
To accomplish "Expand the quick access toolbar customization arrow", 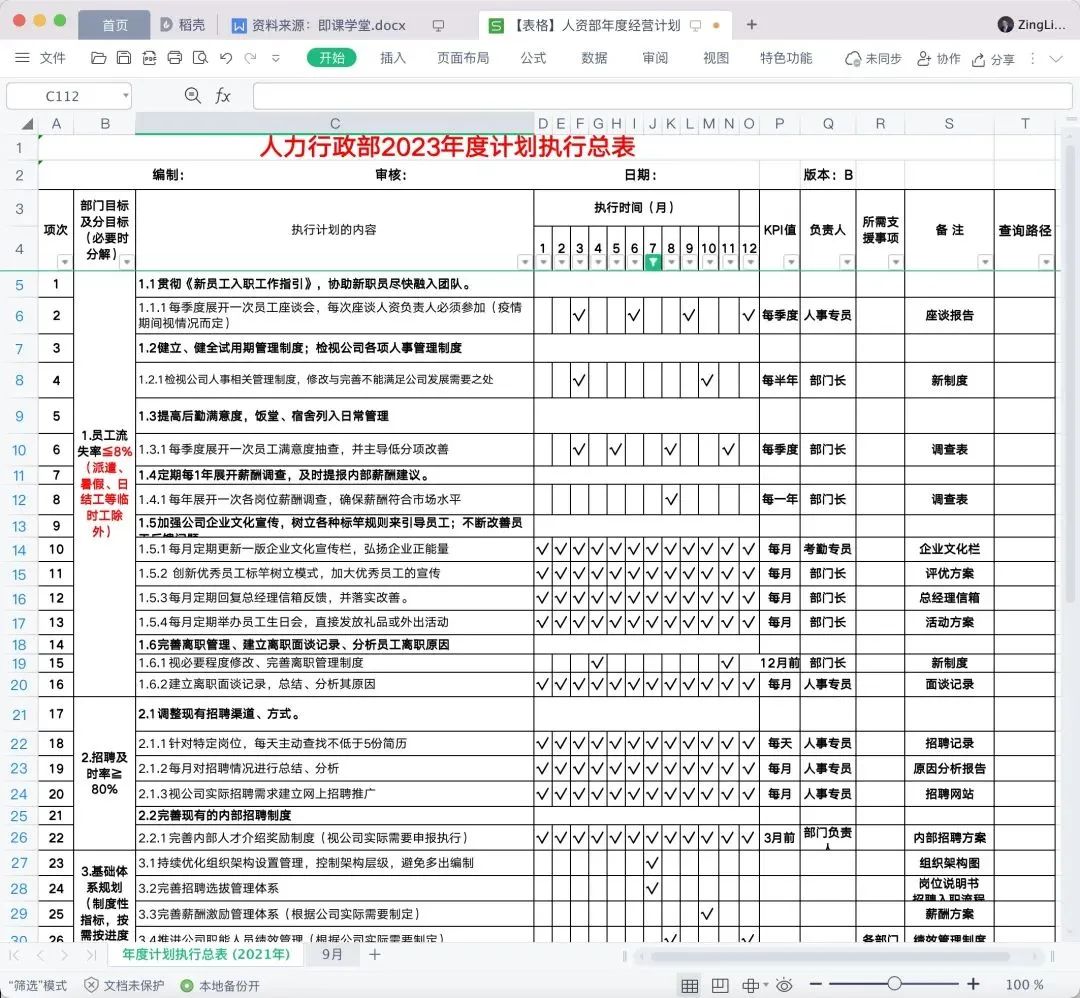I will (x=276, y=59).
